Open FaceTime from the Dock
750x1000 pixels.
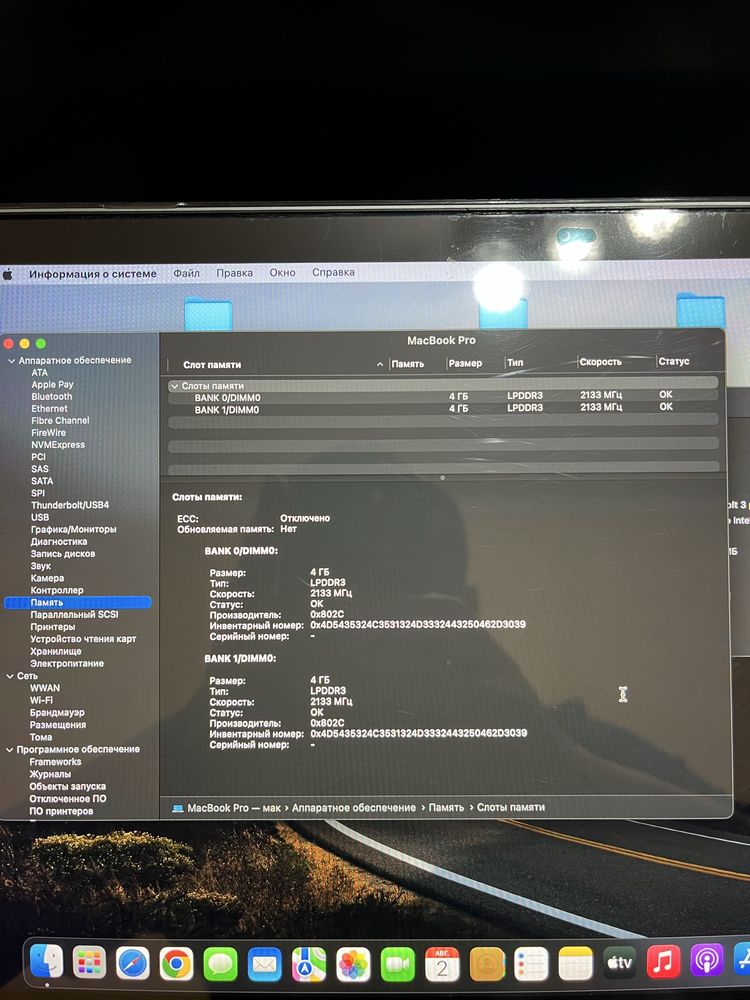click(398, 964)
